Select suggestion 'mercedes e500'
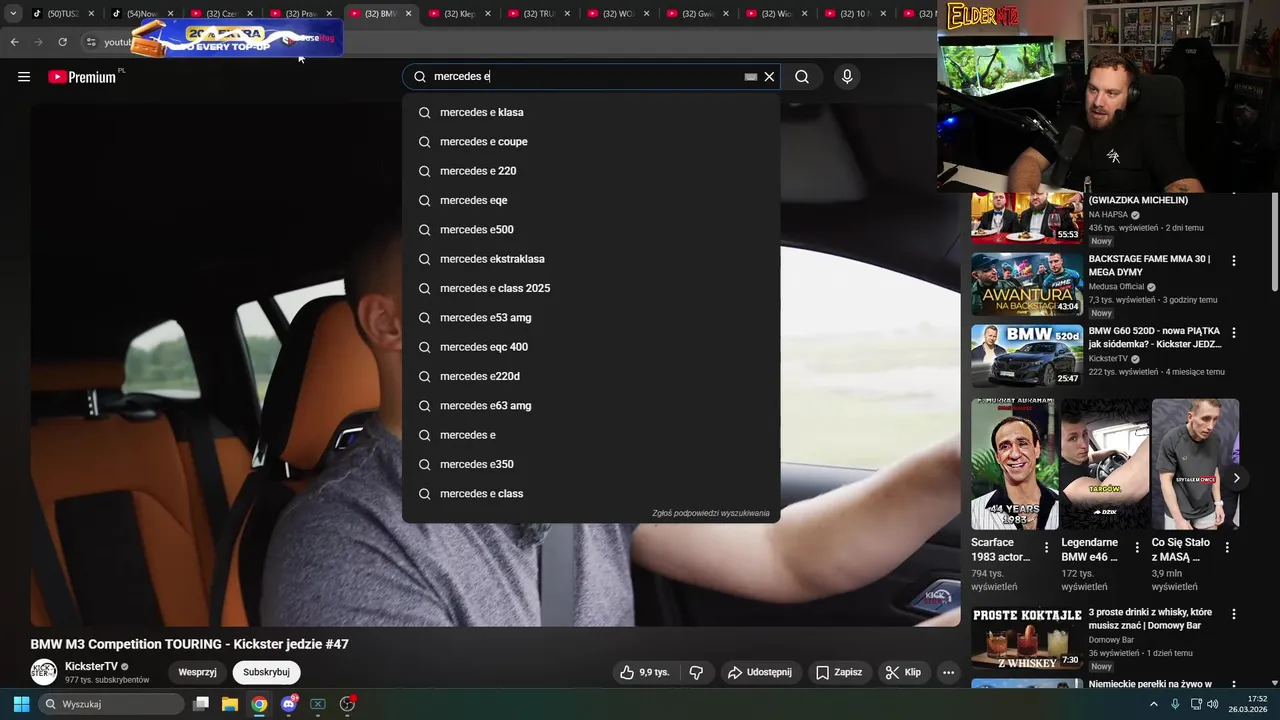Viewport: 1280px width, 720px height. tap(591, 230)
